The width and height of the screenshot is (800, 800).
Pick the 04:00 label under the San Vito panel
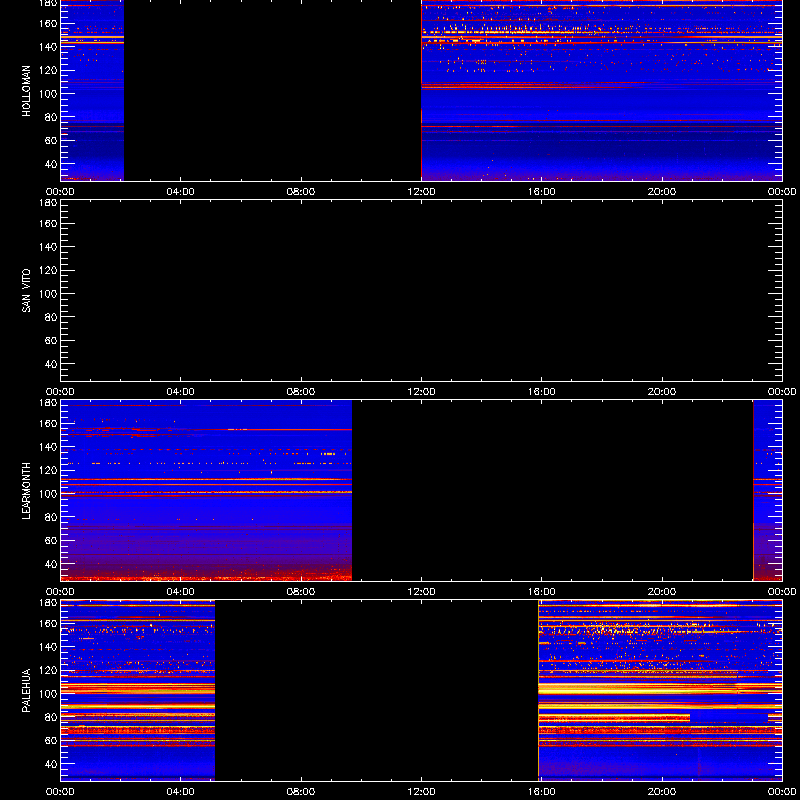tap(181, 392)
